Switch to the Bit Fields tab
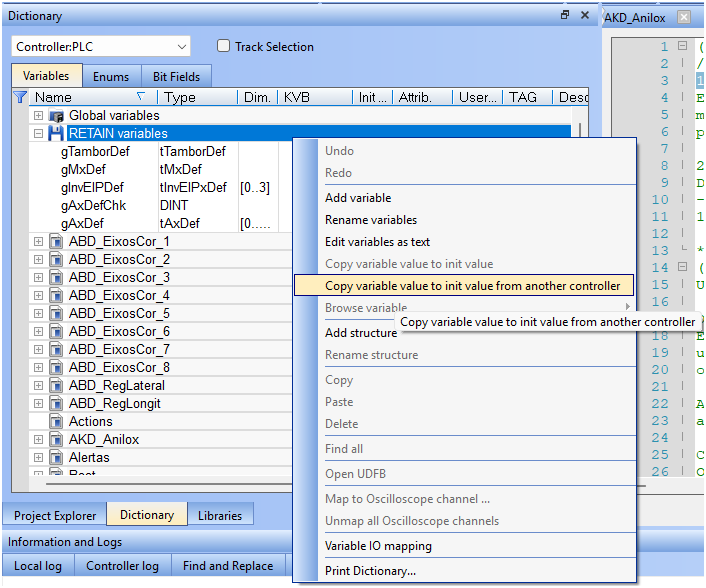 [x=176, y=77]
